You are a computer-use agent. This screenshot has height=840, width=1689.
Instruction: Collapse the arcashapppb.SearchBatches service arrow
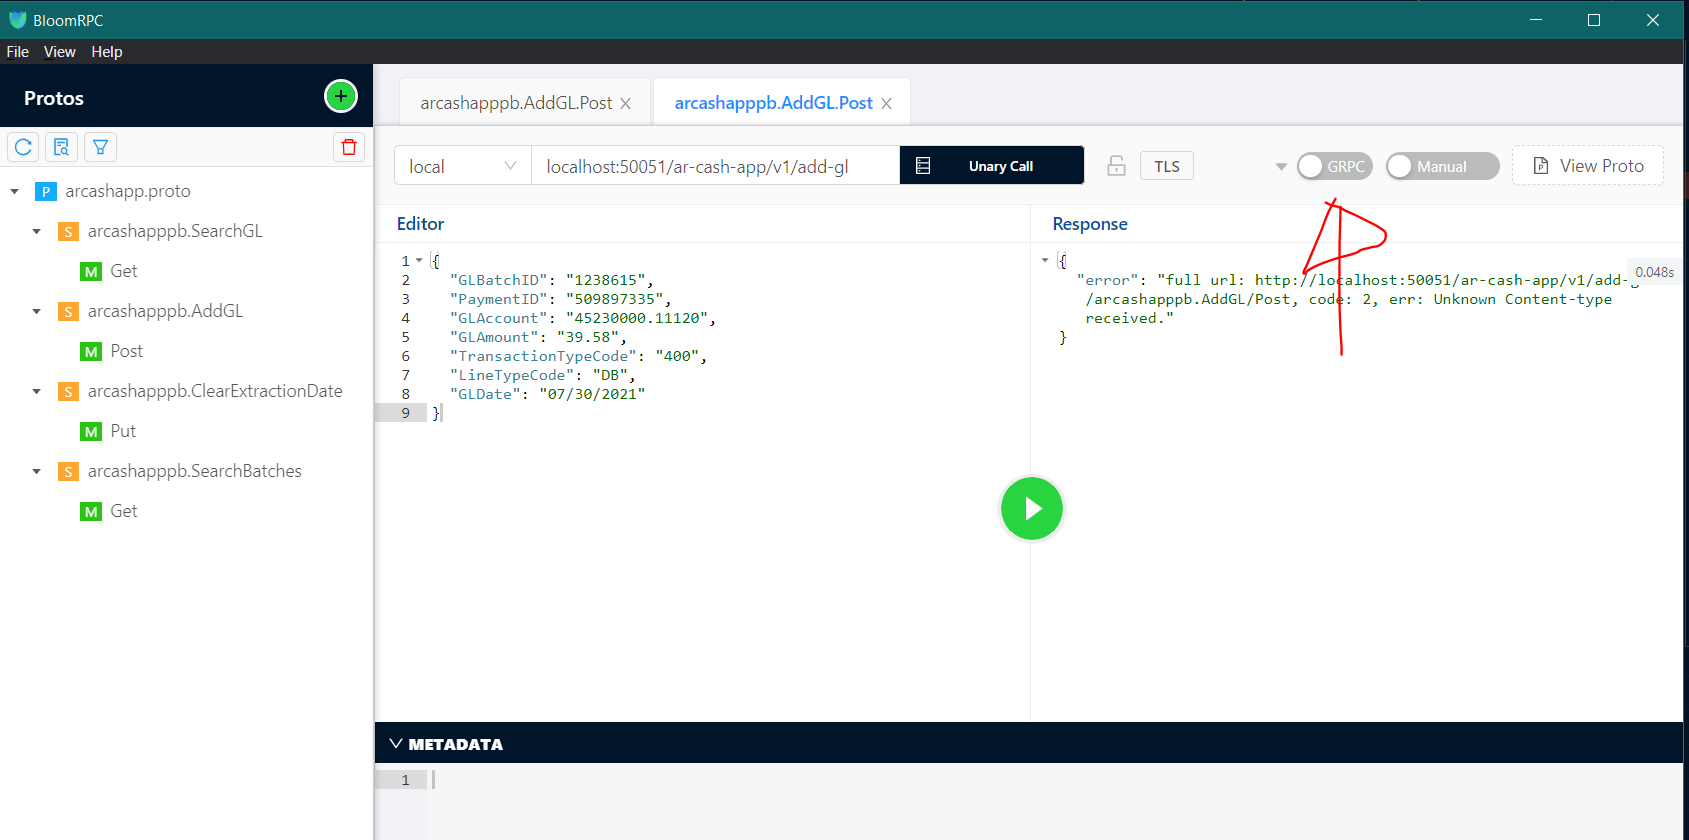(x=36, y=471)
